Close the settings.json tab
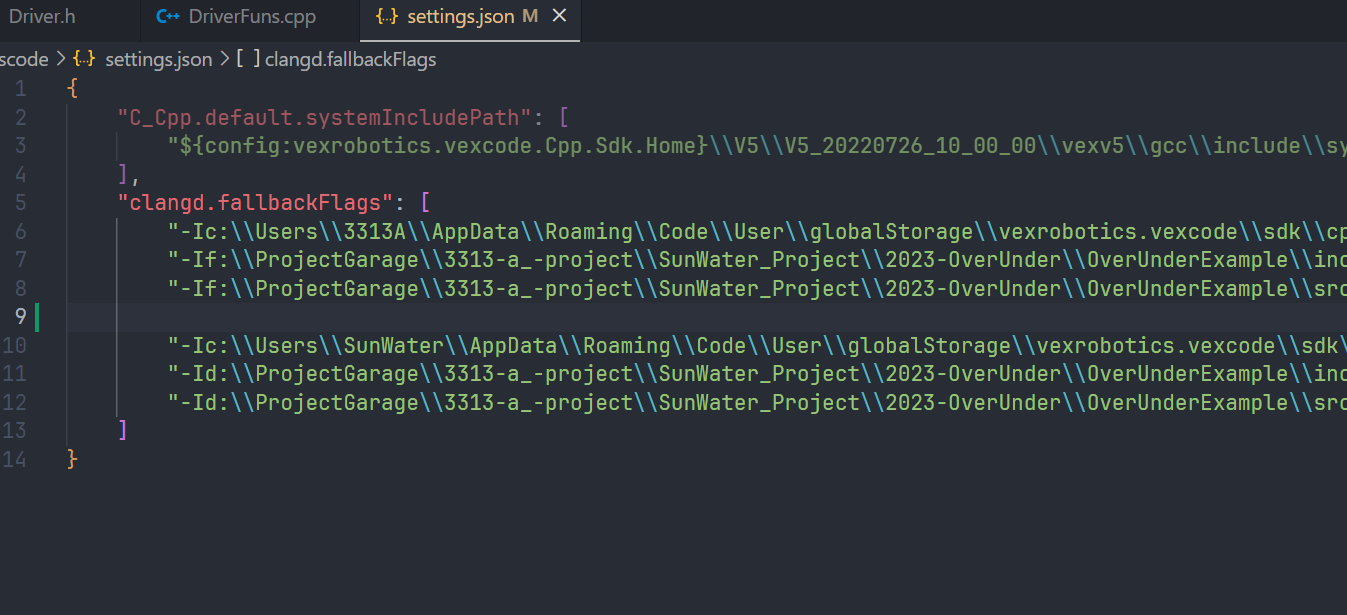The width and height of the screenshot is (1347, 615). click(559, 17)
